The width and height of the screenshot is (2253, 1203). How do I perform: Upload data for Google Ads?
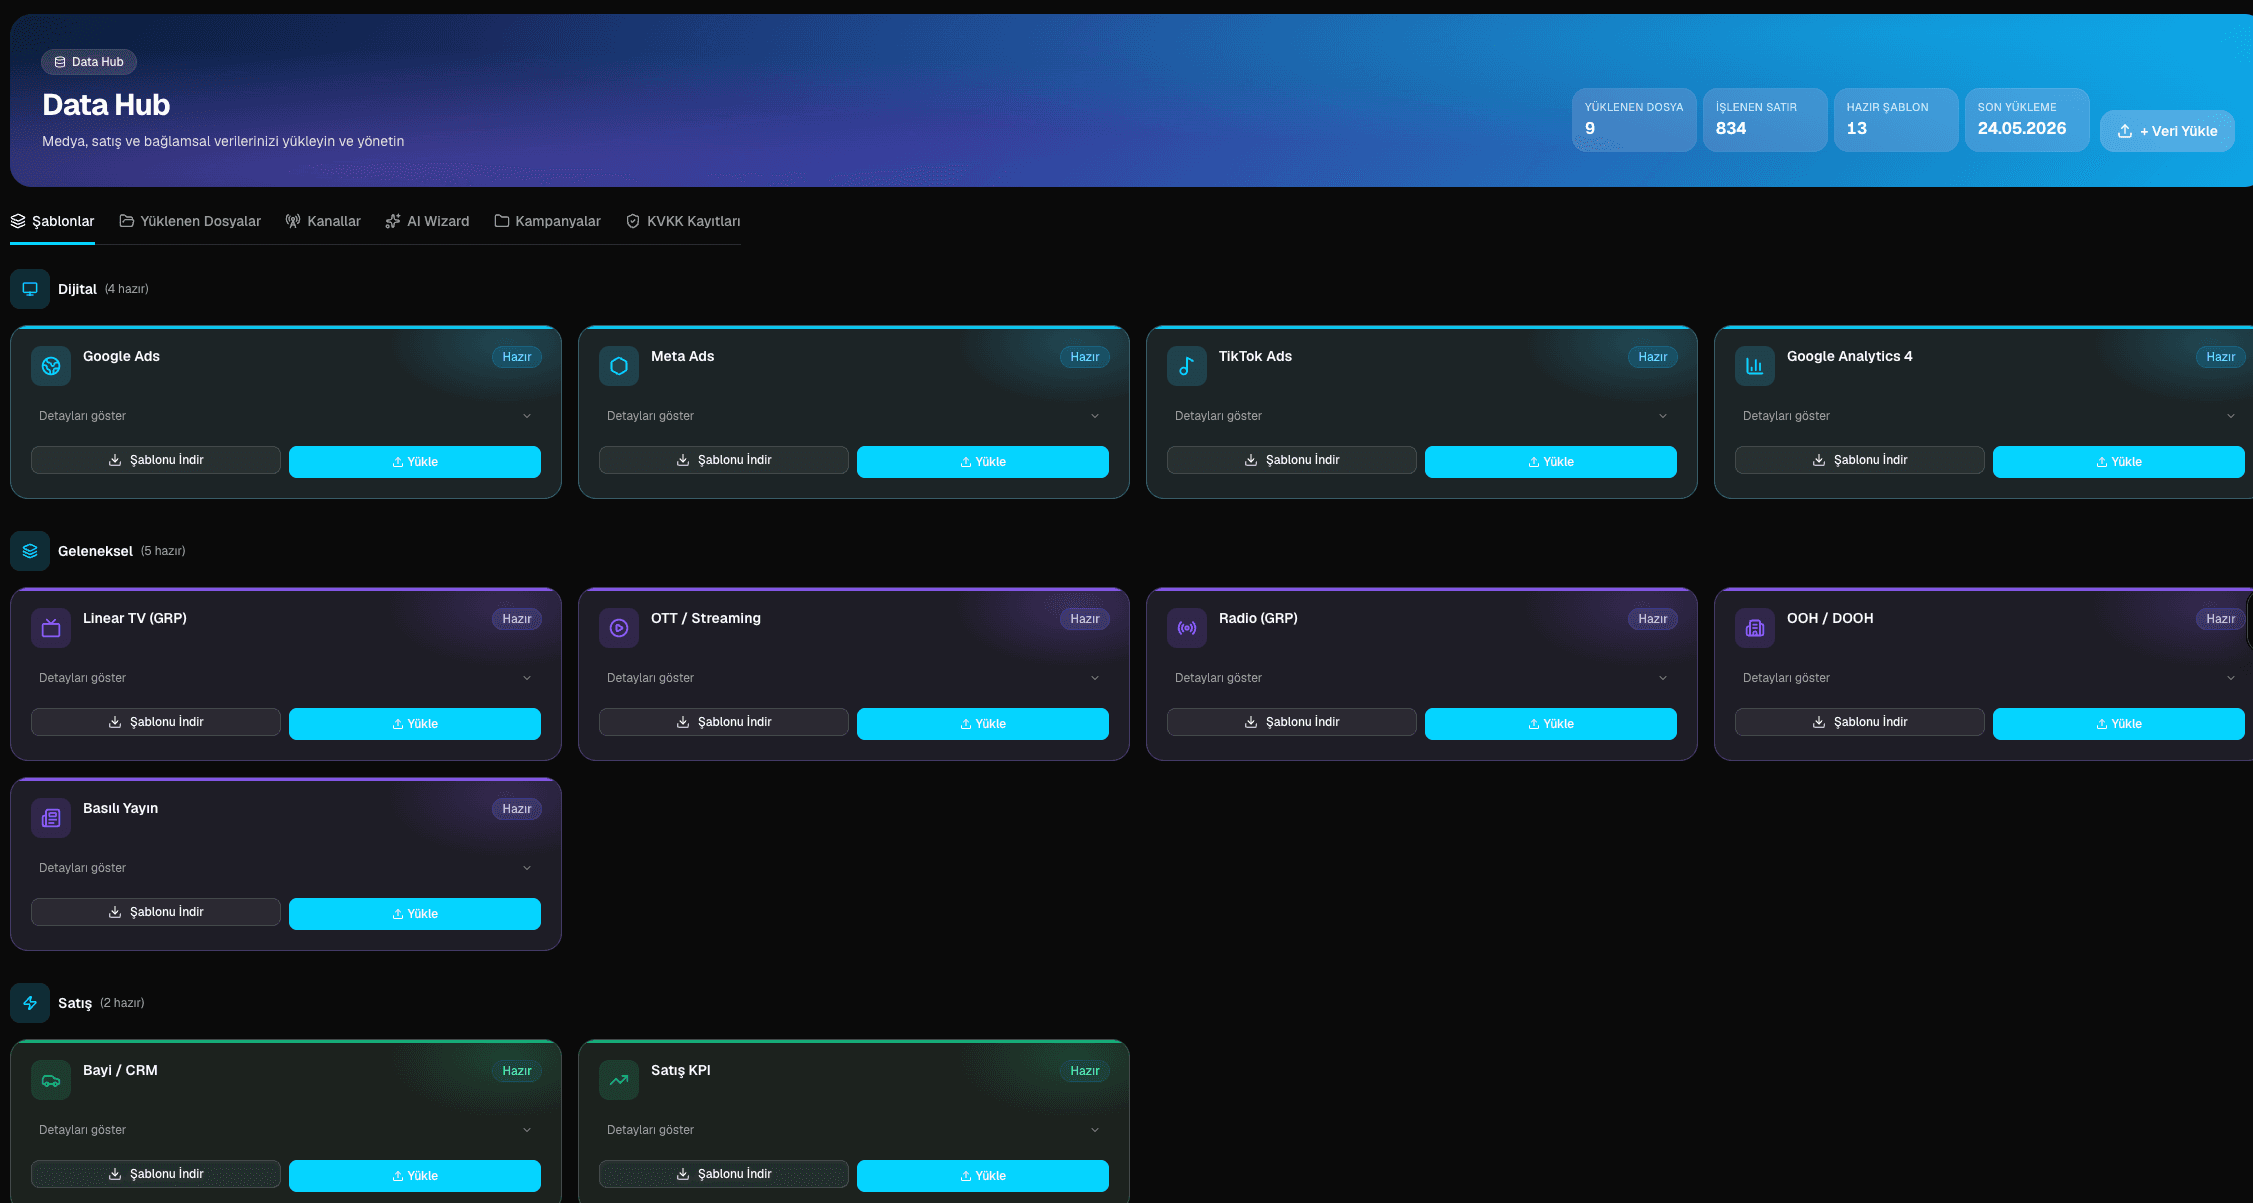click(x=415, y=462)
